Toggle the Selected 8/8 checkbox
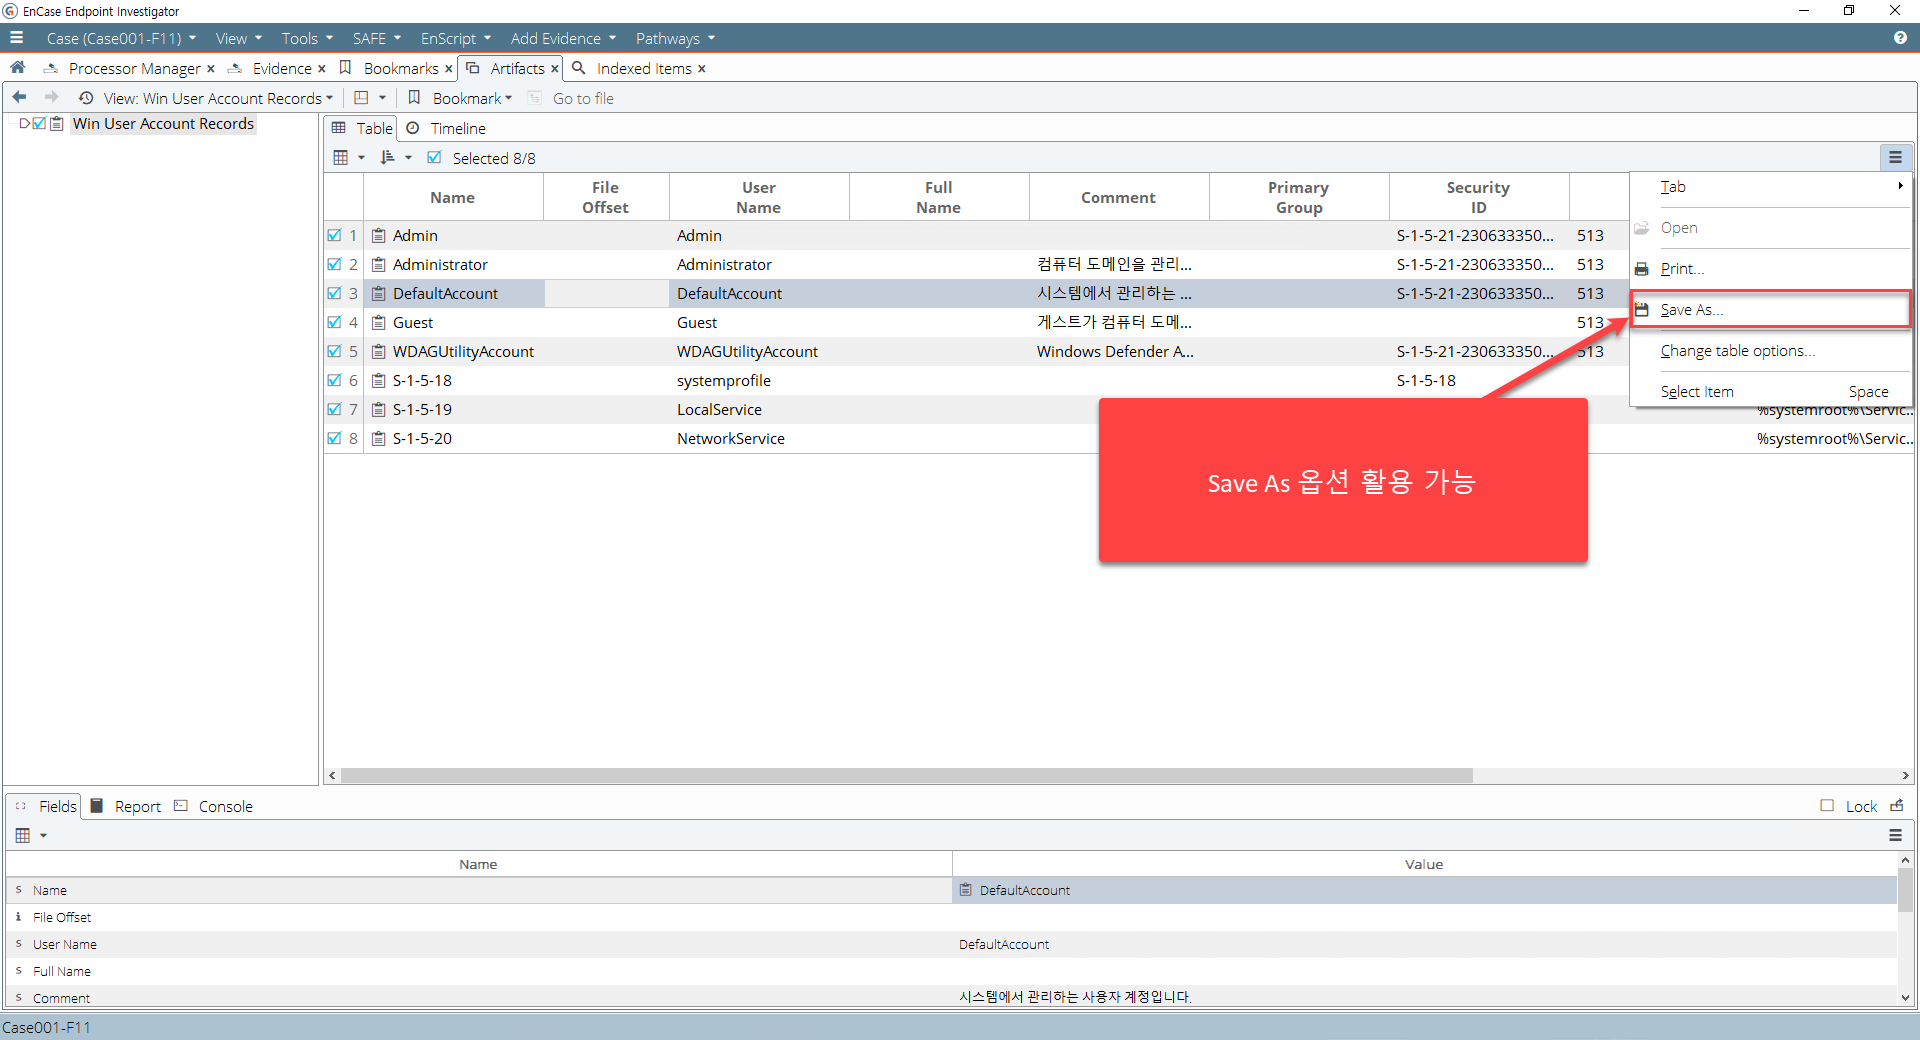1920x1040 pixels. 434,158
